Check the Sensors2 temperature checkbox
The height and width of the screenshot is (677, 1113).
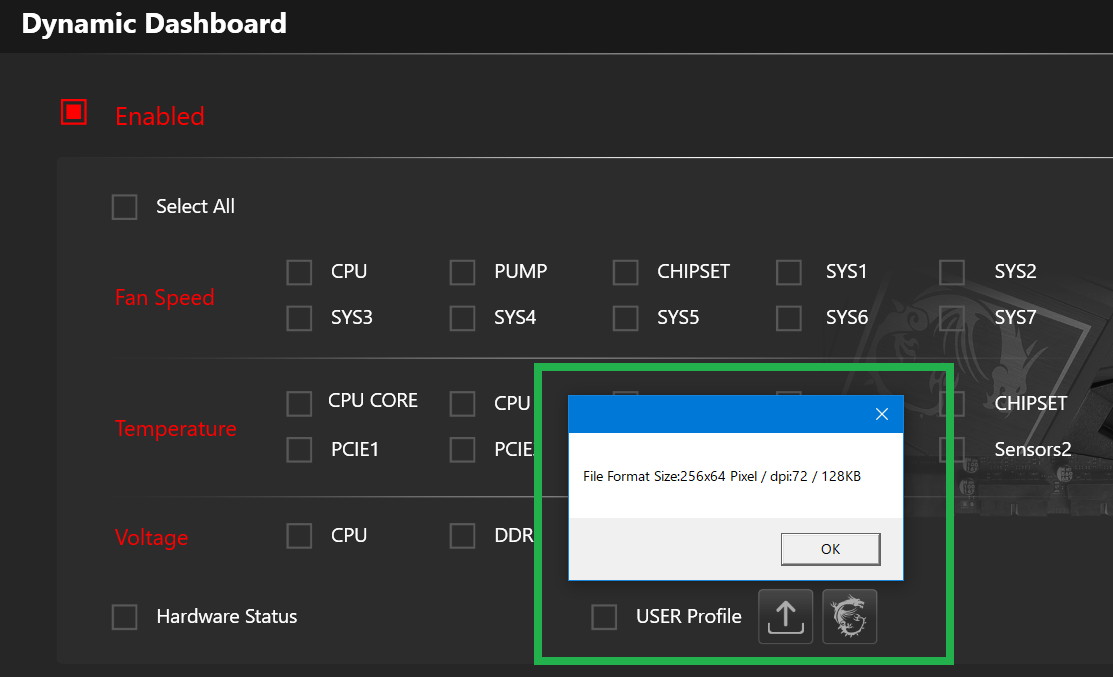pyautogui.click(x=952, y=450)
